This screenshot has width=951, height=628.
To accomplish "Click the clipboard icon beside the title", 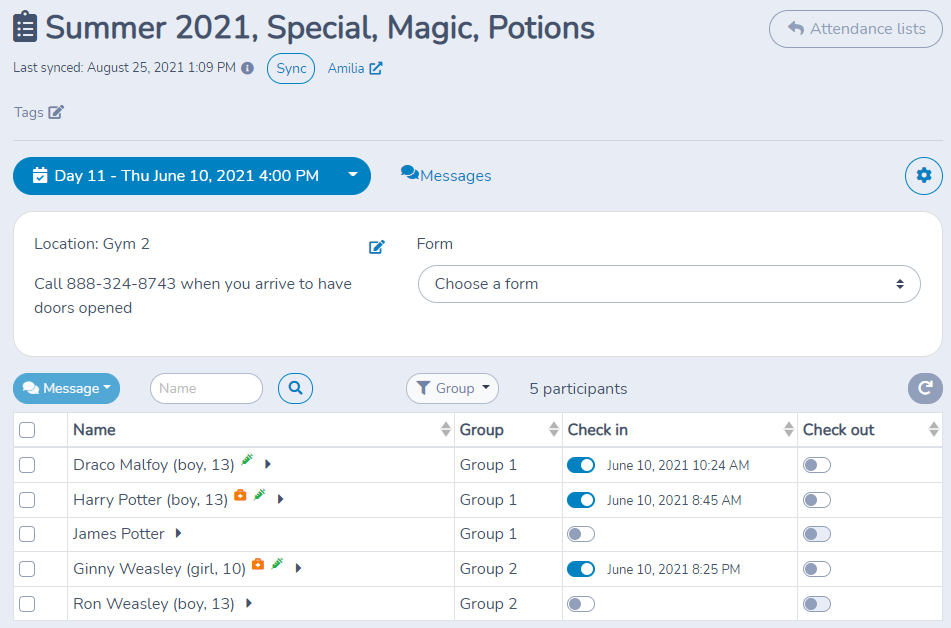I will point(25,27).
